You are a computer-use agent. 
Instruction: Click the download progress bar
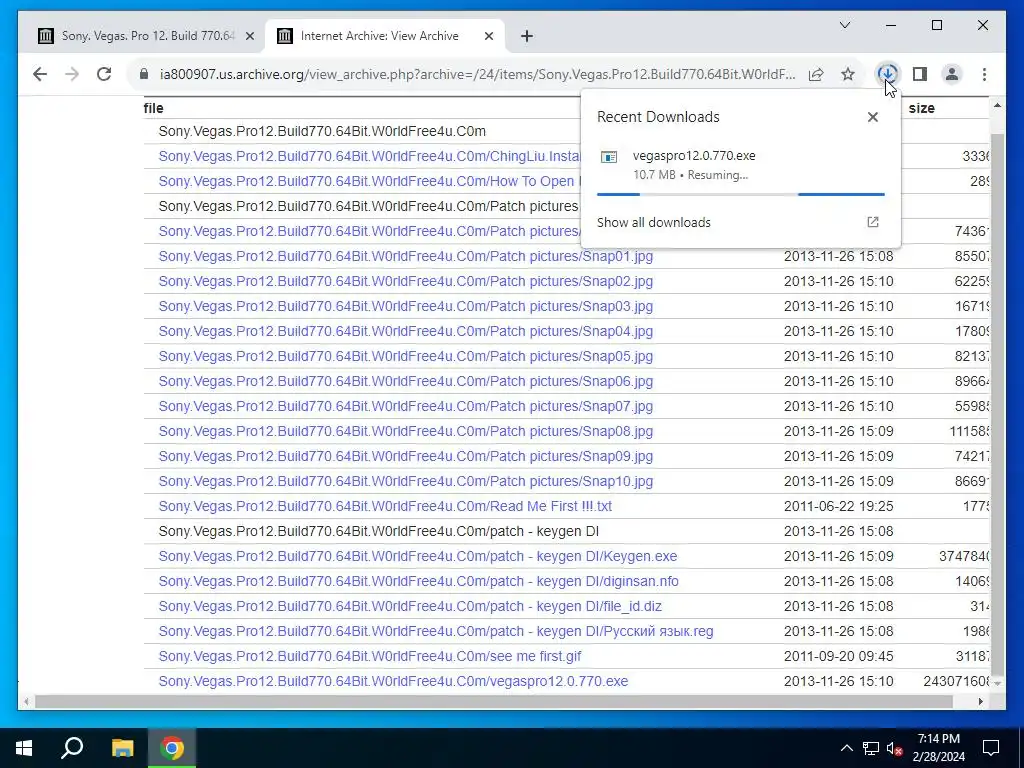[741, 194]
